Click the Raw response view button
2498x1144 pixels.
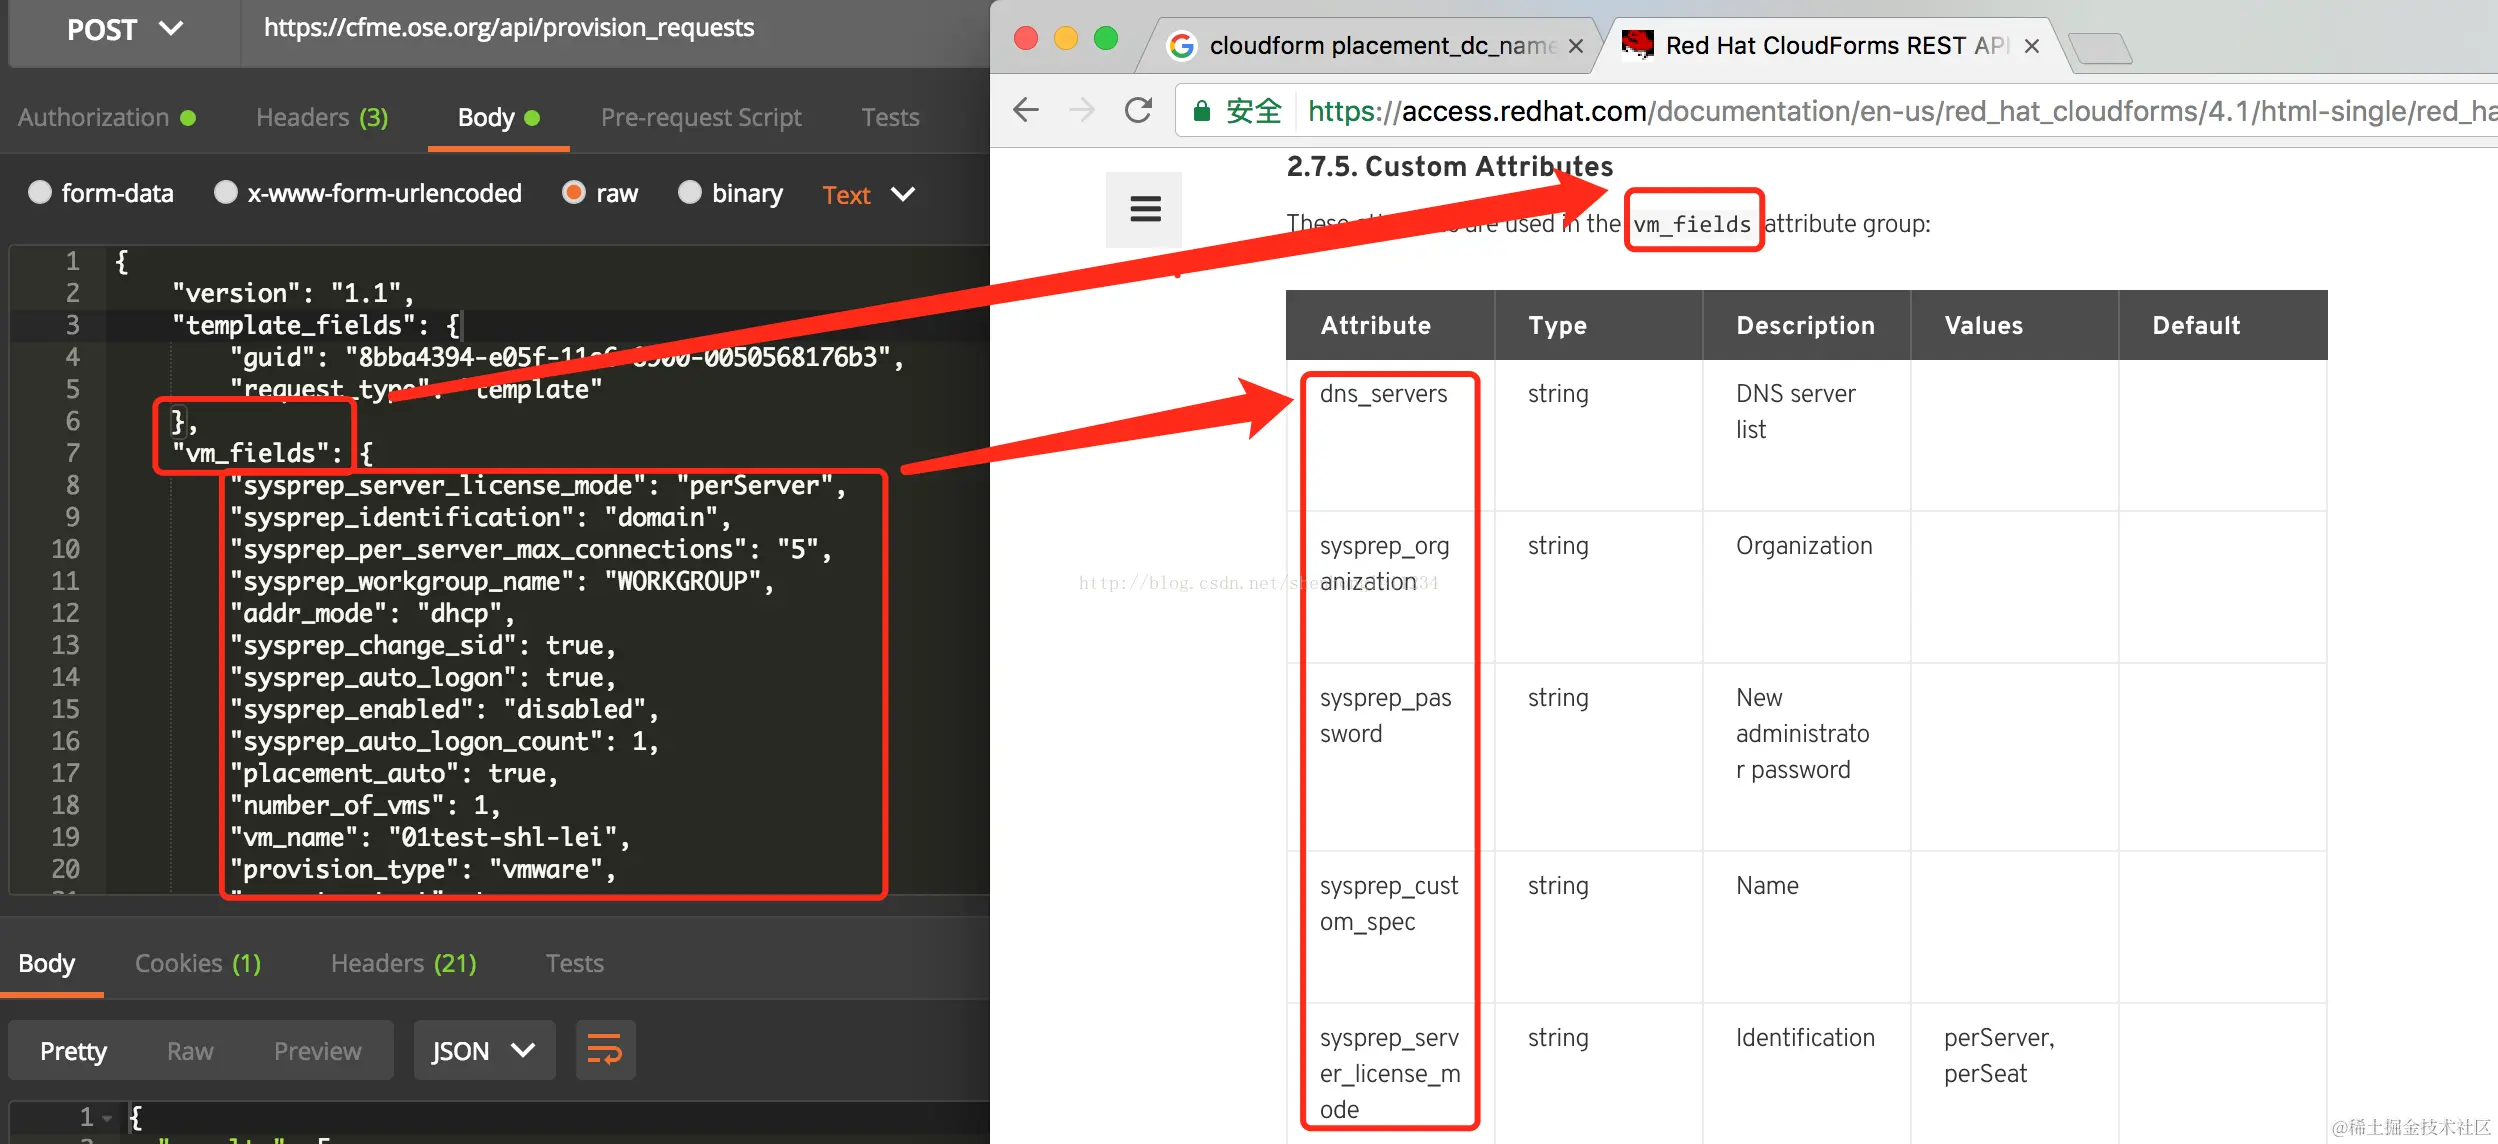pyautogui.click(x=190, y=1051)
